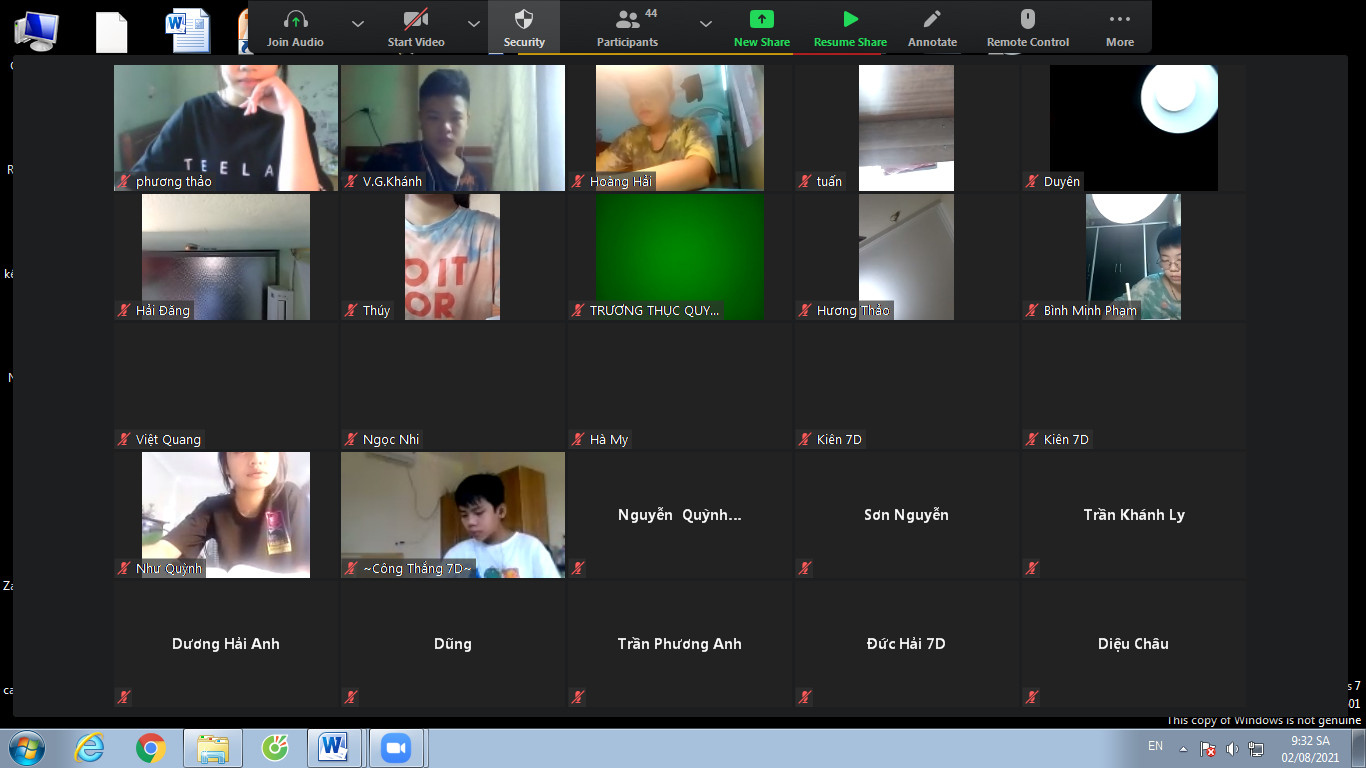Click the Windows Start button
The image size is (1366, 768).
click(27, 747)
